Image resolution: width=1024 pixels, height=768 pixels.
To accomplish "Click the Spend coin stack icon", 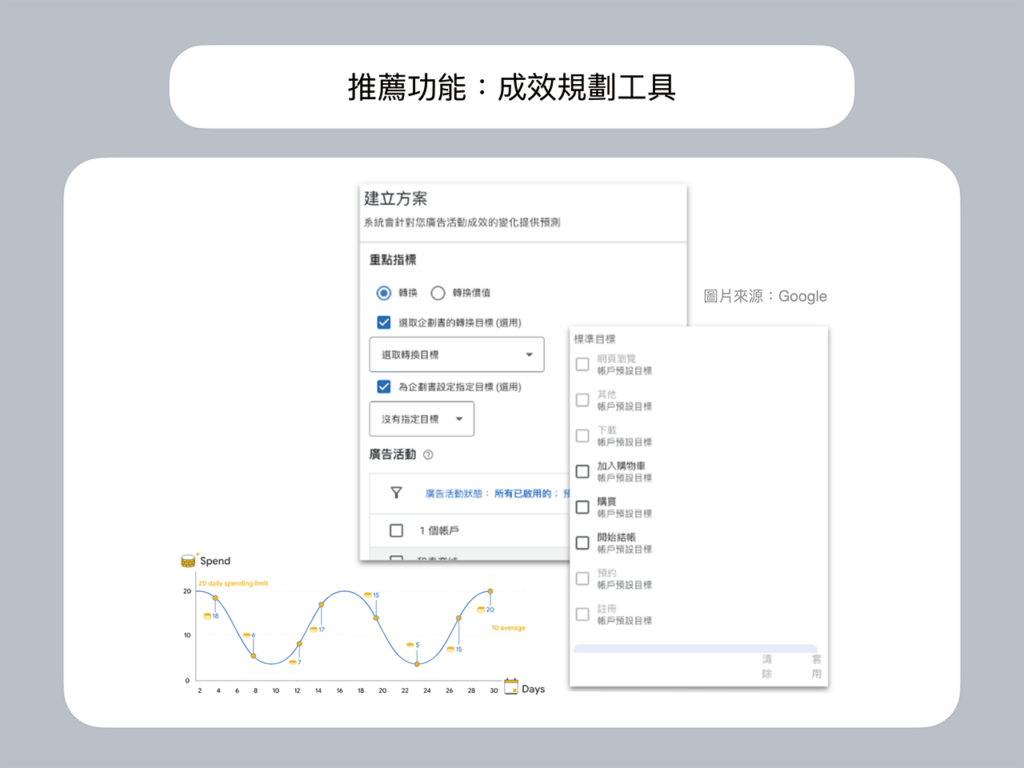I will [188, 561].
